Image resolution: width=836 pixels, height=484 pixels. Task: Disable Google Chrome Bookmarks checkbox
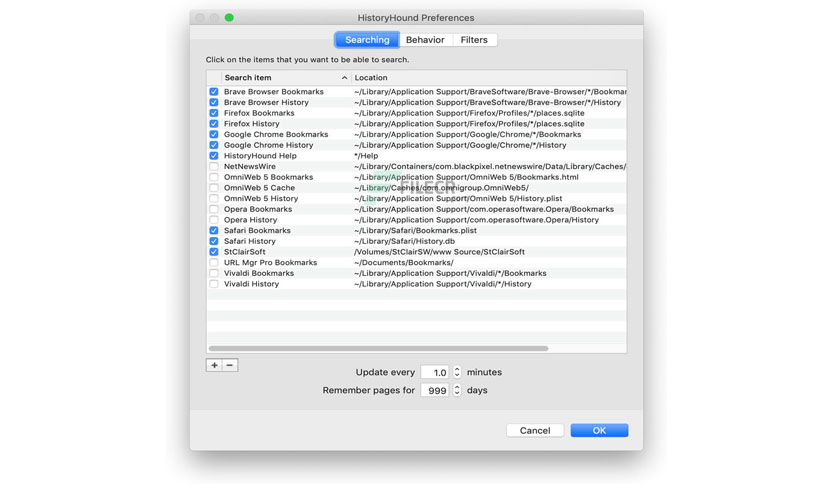tap(214, 134)
